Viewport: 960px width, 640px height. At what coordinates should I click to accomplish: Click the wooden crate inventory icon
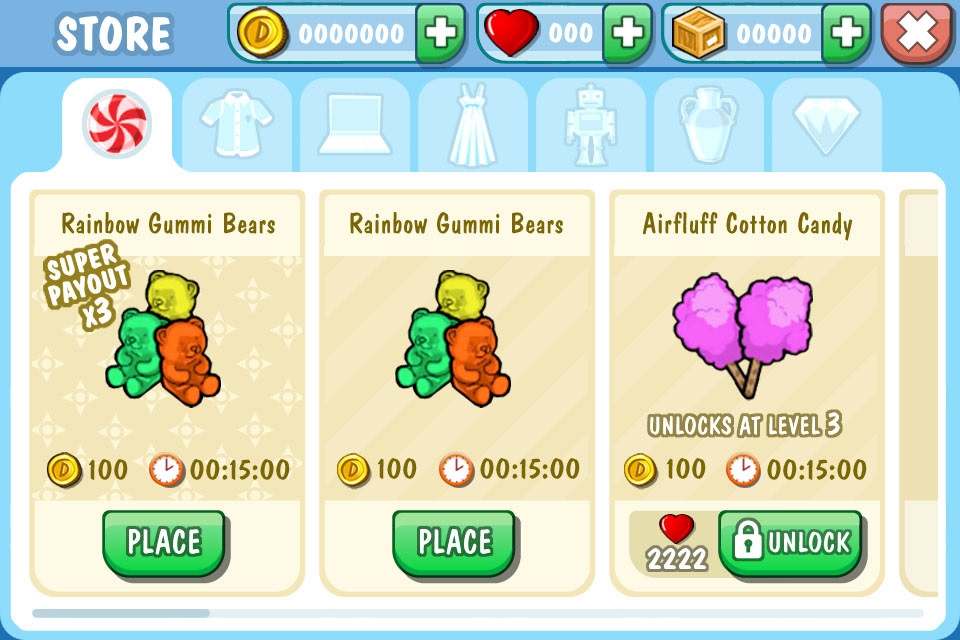pyautogui.click(x=698, y=32)
